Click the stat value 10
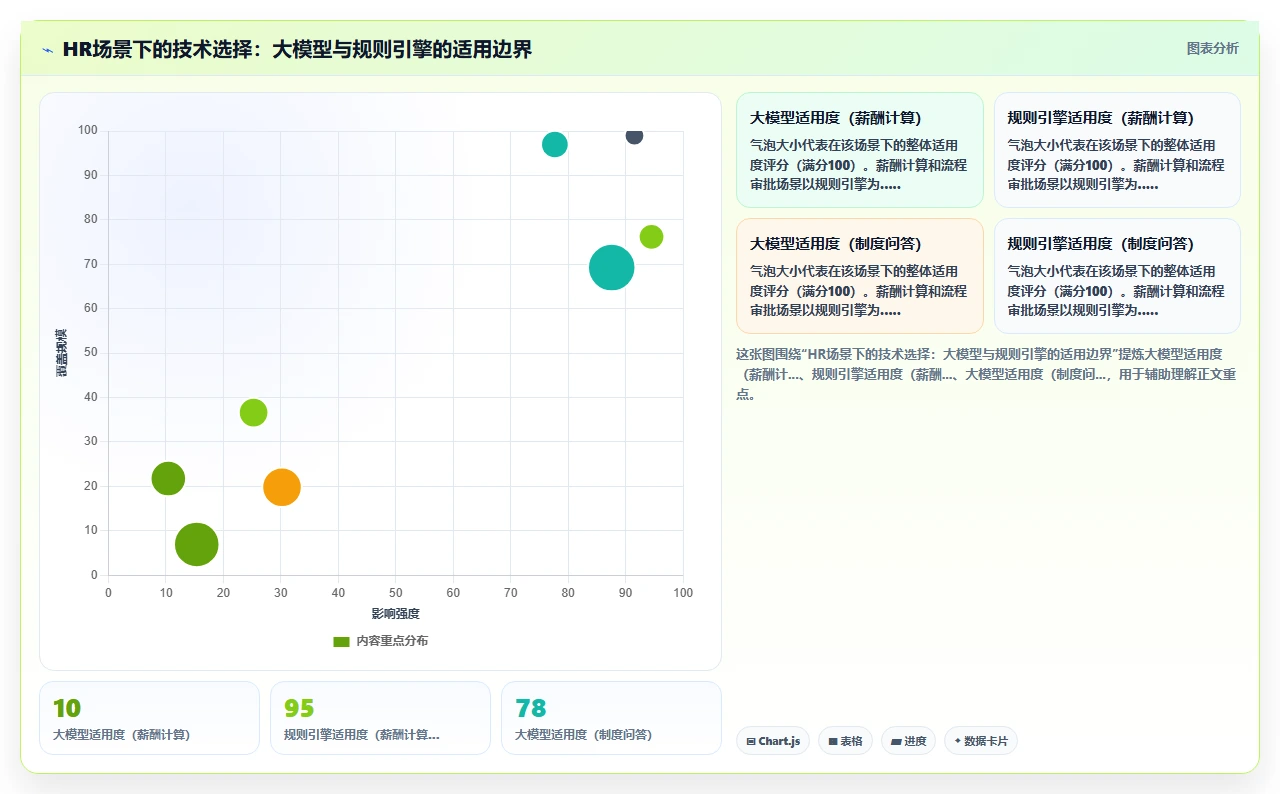Viewport: 1280px width, 794px height. [67, 708]
